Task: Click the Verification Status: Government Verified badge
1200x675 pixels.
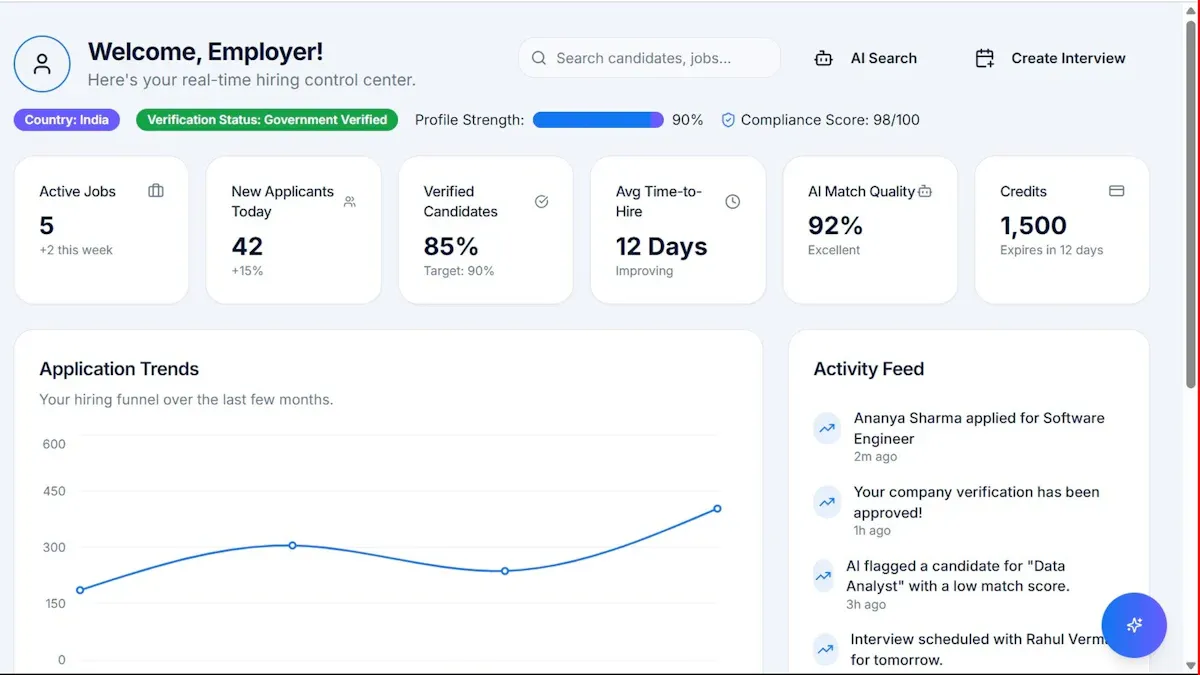Action: [x=266, y=119]
